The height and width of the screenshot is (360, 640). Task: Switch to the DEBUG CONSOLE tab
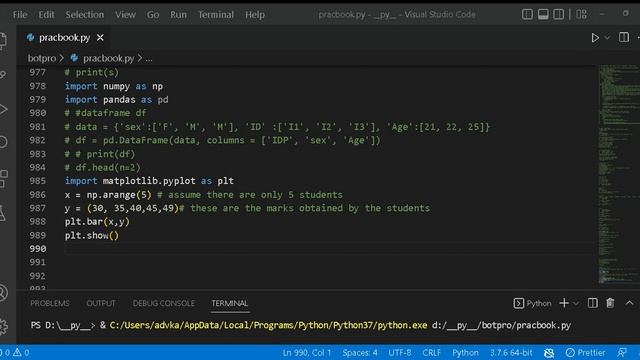pyautogui.click(x=164, y=303)
